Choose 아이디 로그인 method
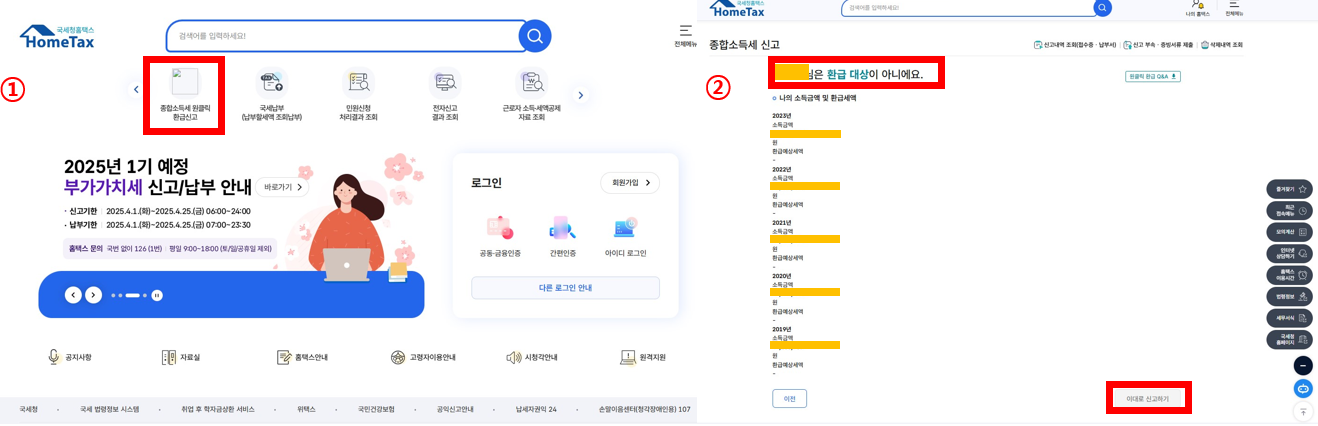This screenshot has height=426, width=1318. coord(626,237)
